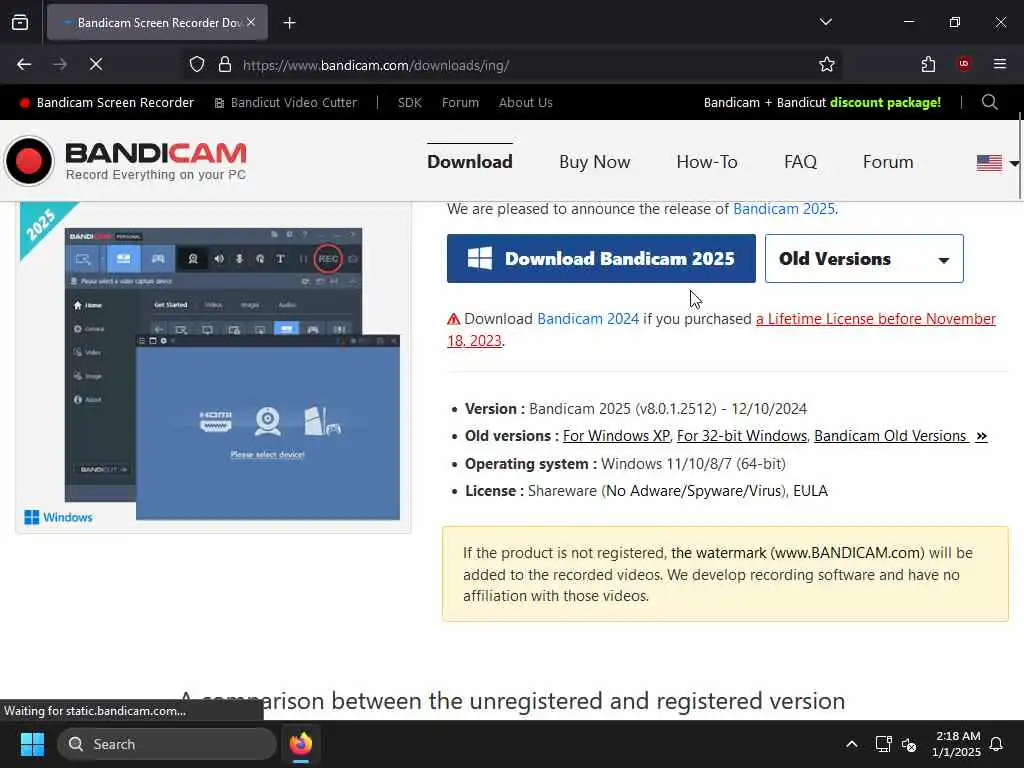Click the site search magnifier icon
Viewport: 1024px width, 768px height.
point(989,102)
